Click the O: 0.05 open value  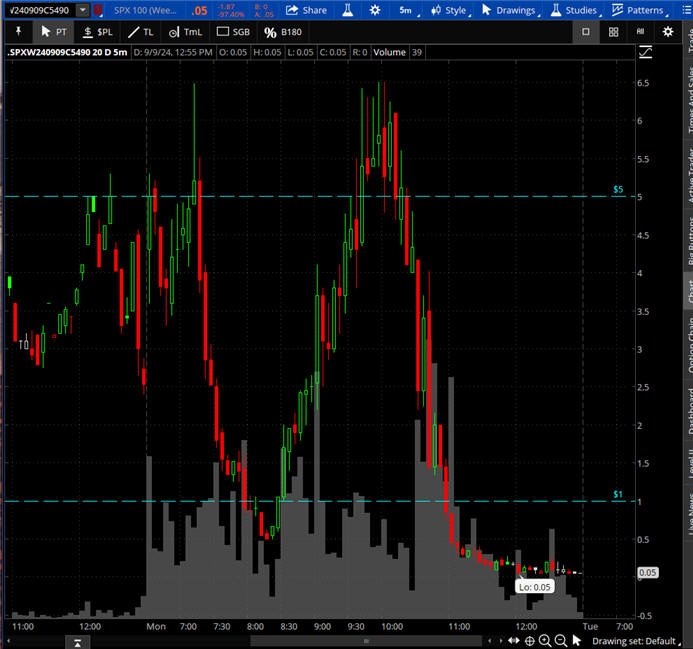233,53
